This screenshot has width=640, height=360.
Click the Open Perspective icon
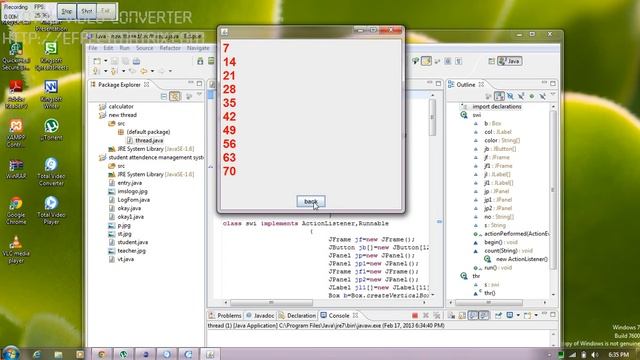(x=491, y=61)
